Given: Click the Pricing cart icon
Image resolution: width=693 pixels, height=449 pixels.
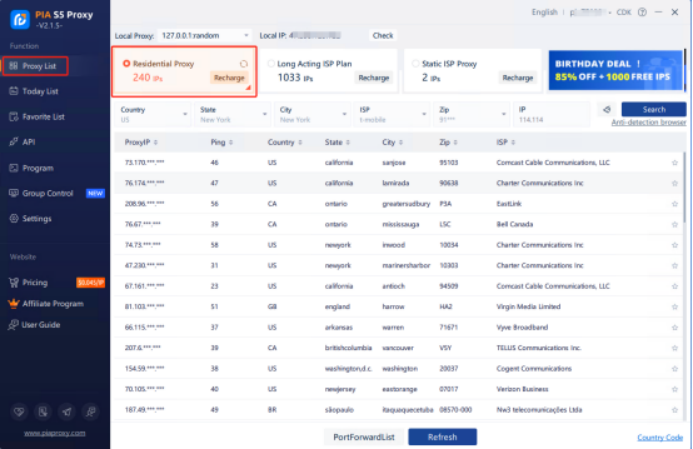Looking at the screenshot, I should [x=14, y=282].
